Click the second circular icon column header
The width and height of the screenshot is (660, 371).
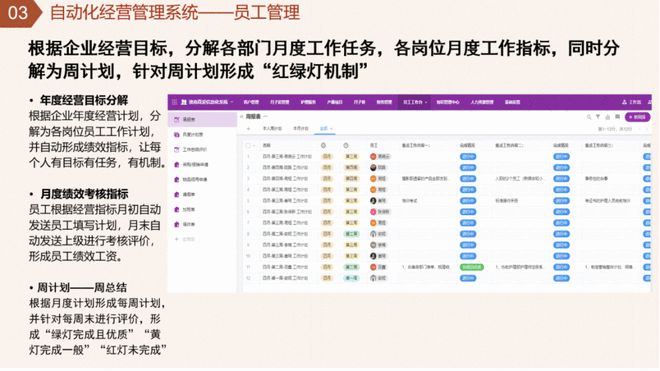346,145
